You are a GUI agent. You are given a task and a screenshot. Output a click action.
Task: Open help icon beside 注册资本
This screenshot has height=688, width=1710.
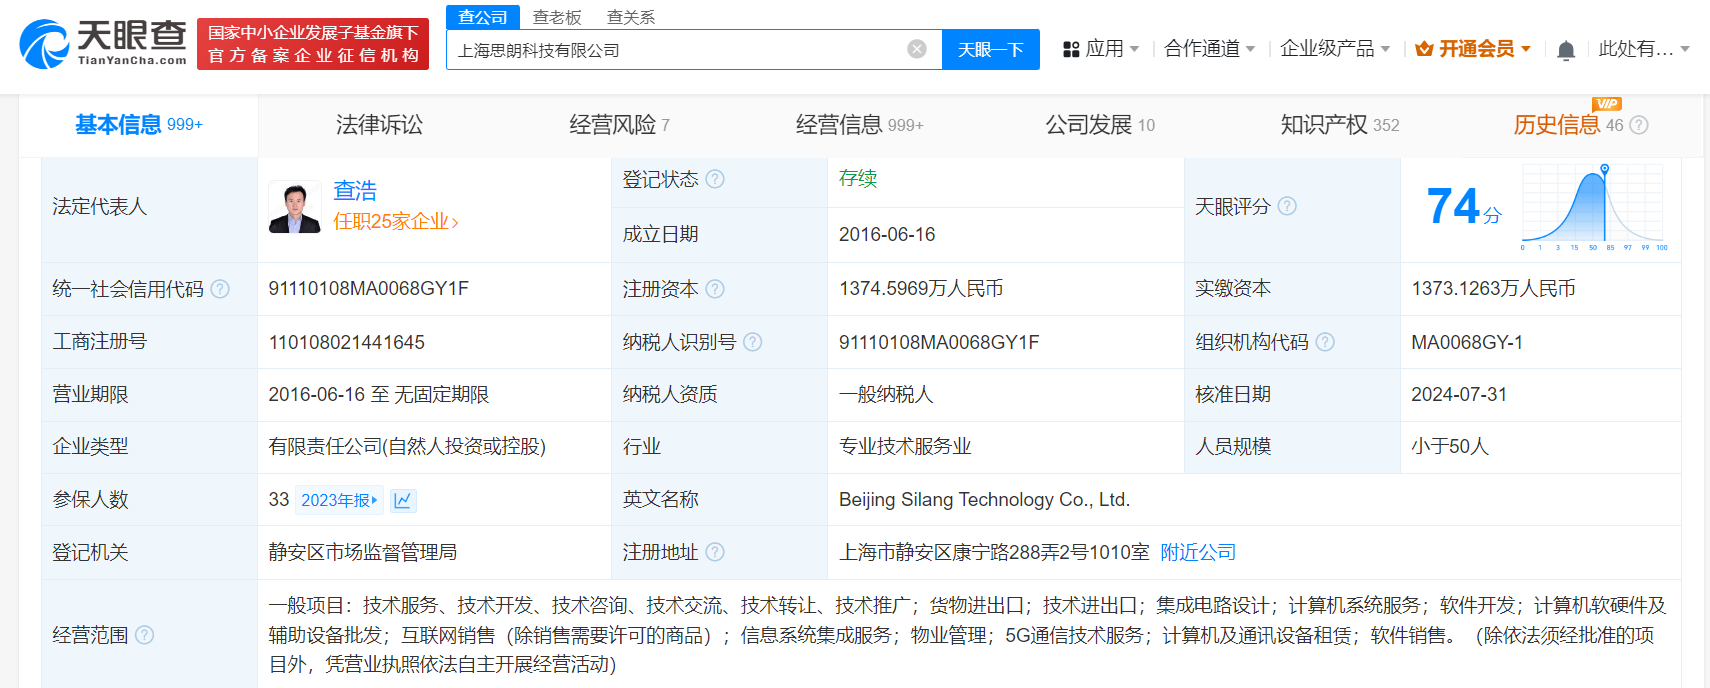(715, 289)
